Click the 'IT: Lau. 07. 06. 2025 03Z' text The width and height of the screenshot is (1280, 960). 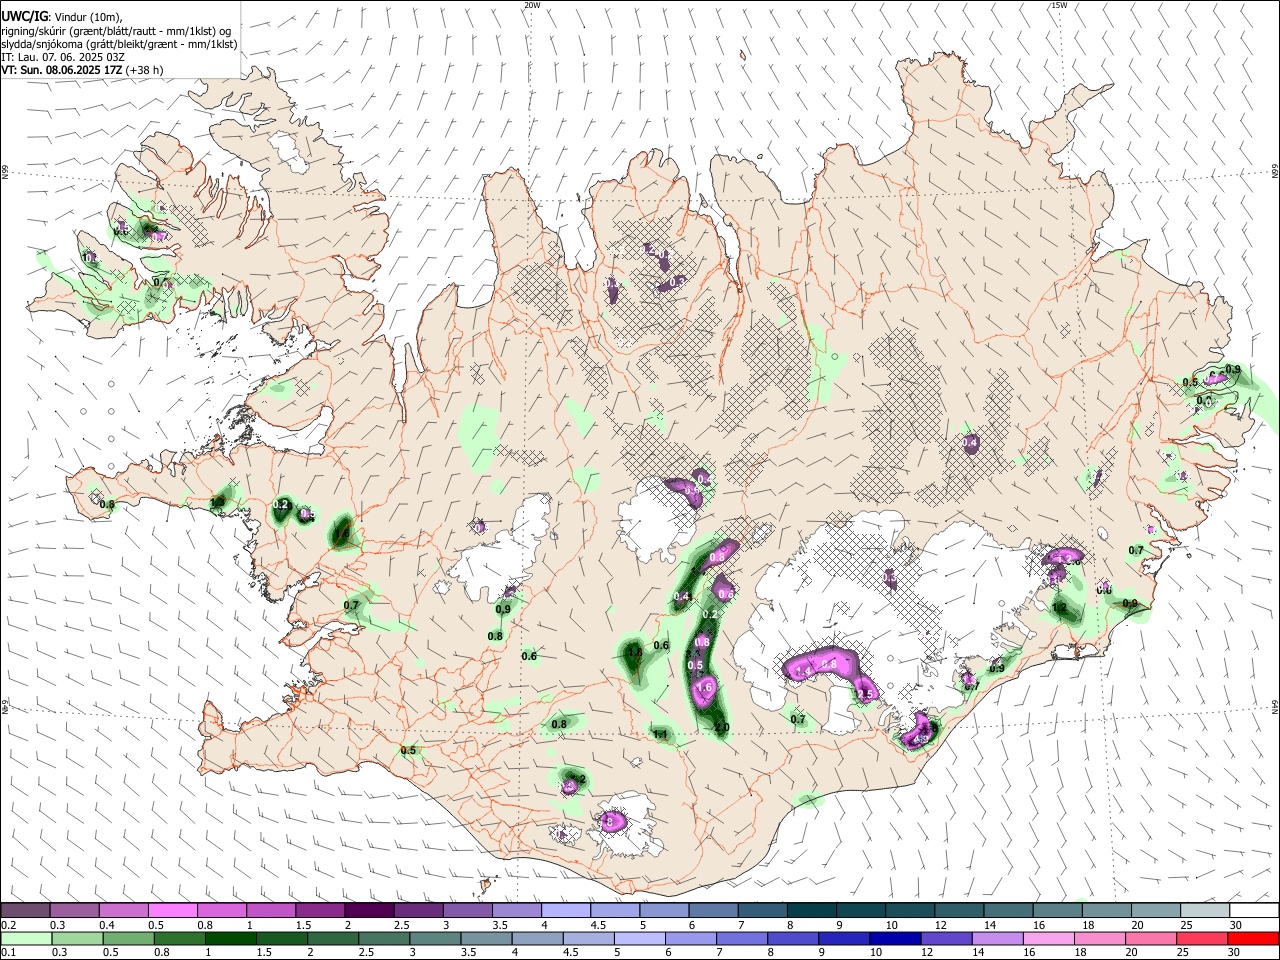[x=62, y=57]
